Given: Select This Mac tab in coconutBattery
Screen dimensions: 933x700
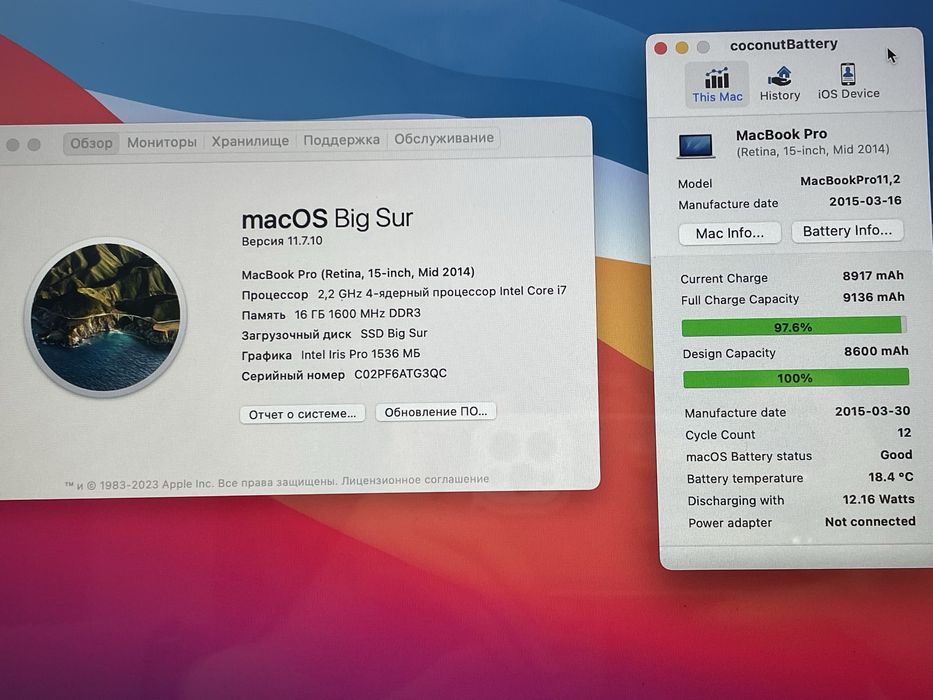Looking at the screenshot, I should pyautogui.click(x=717, y=85).
